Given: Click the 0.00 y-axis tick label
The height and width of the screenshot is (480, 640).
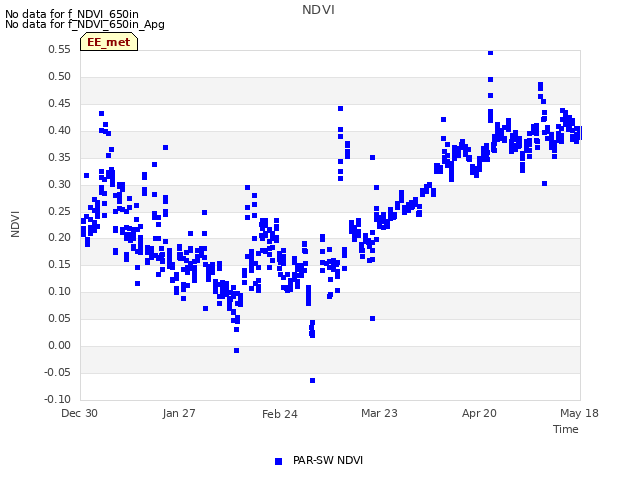Looking at the screenshot, I should tap(60, 345).
